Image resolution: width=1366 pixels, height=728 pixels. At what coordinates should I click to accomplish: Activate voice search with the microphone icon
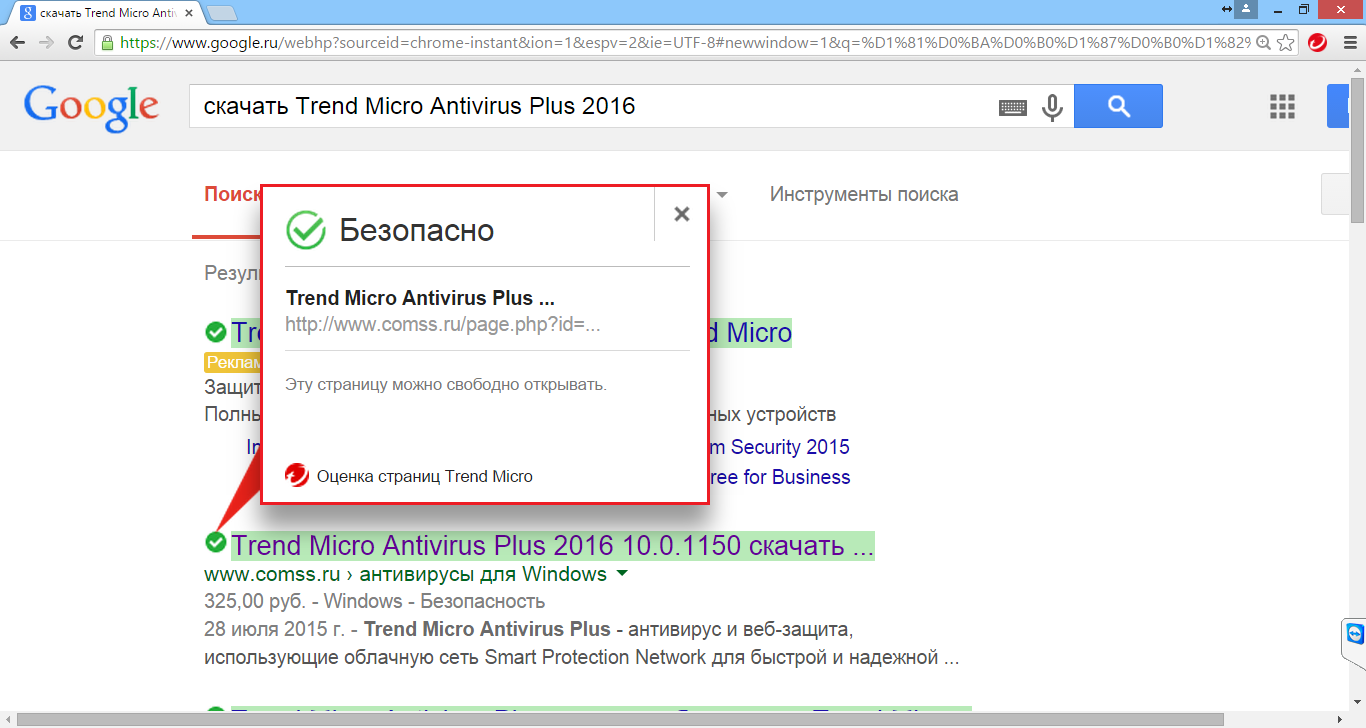(x=1052, y=107)
